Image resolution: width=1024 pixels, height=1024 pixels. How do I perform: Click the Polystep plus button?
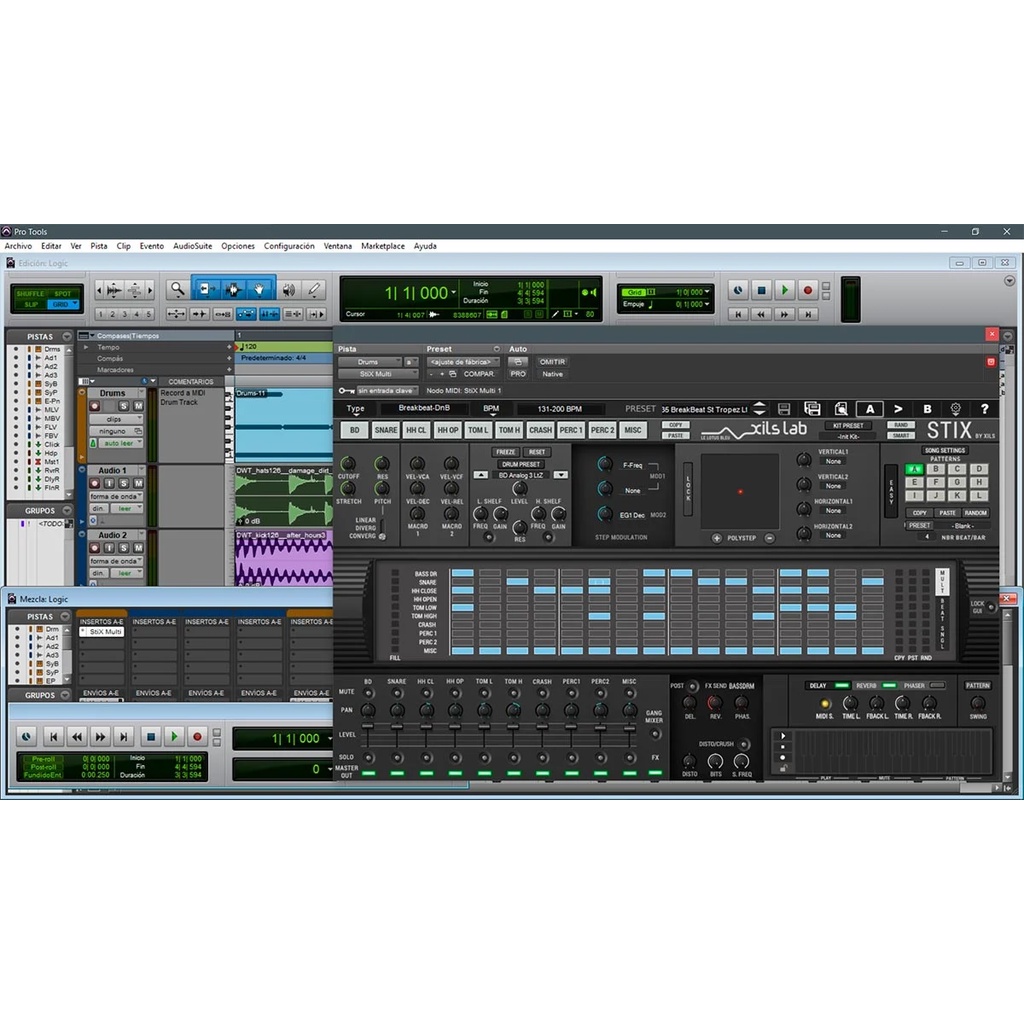click(x=716, y=538)
